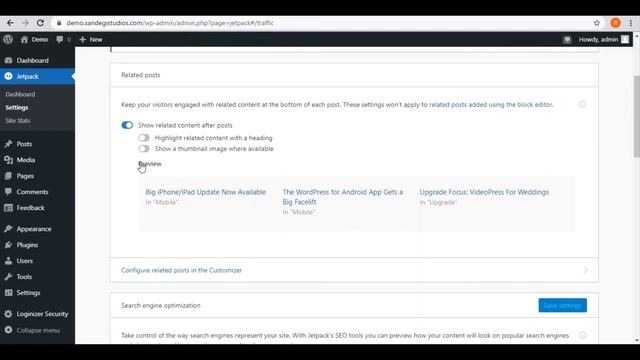Open comments bubble in admin bar

(63, 40)
